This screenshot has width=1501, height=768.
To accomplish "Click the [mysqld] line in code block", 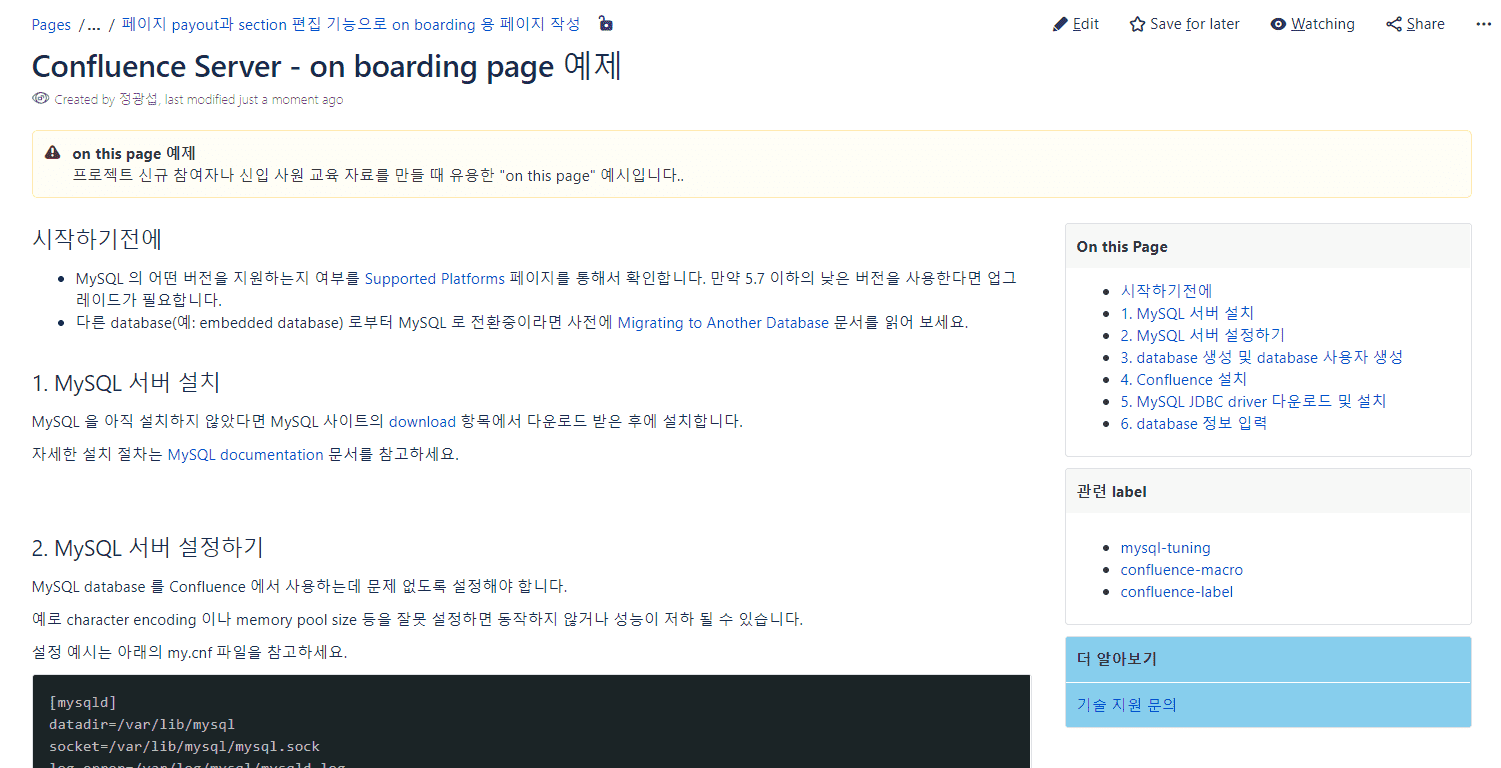I will [83, 702].
